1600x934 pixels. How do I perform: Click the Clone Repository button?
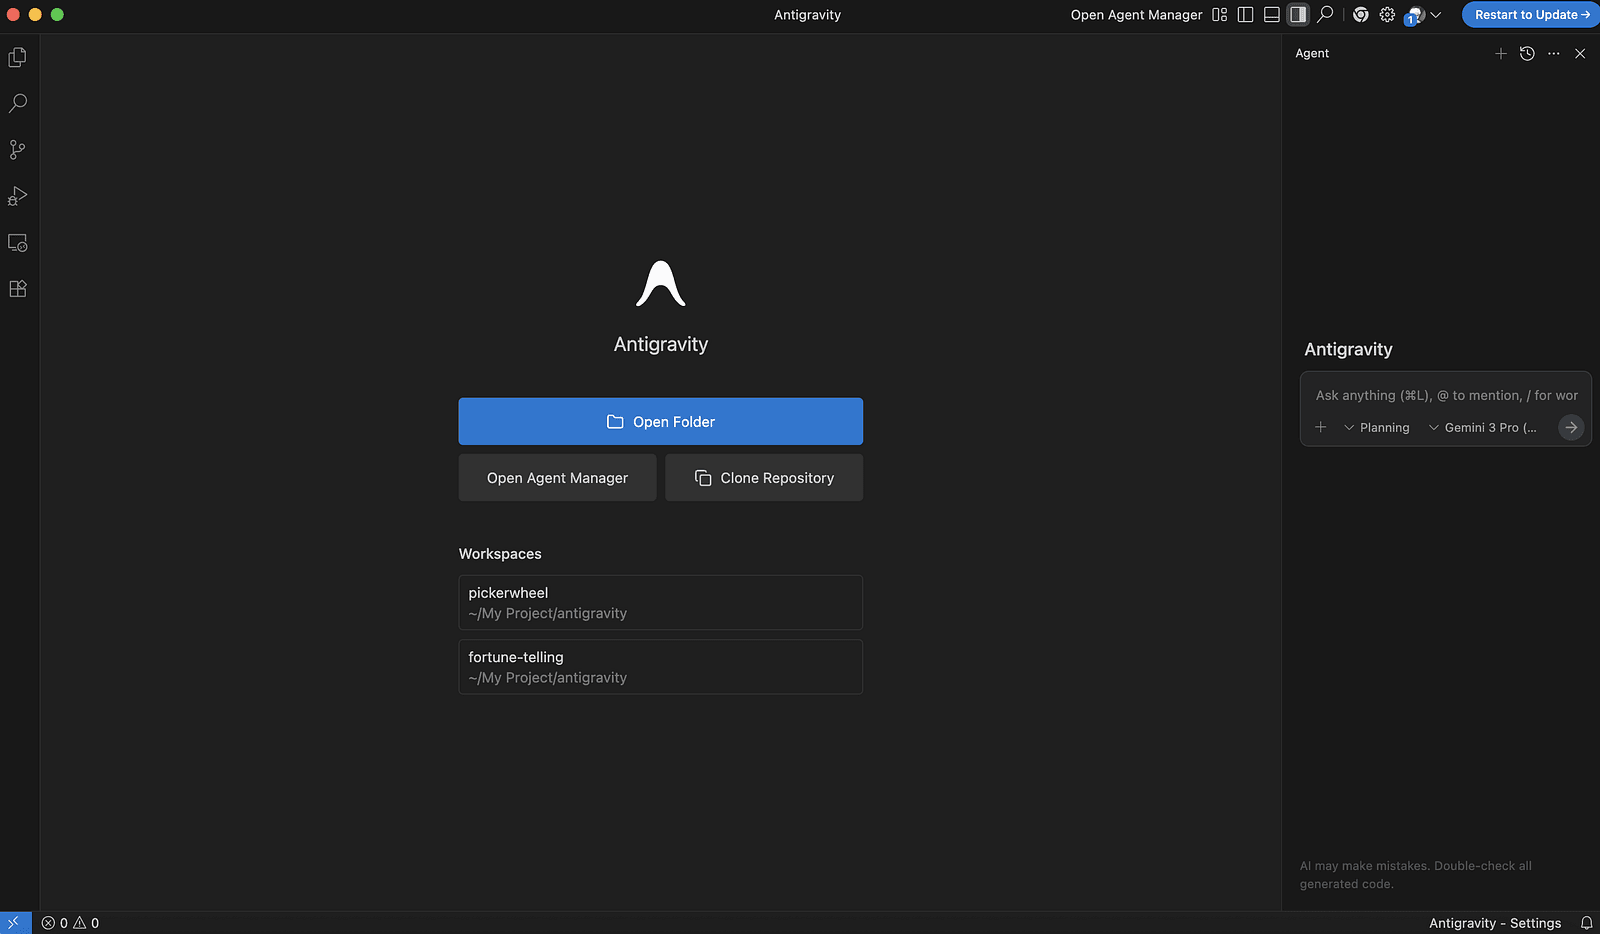(764, 478)
